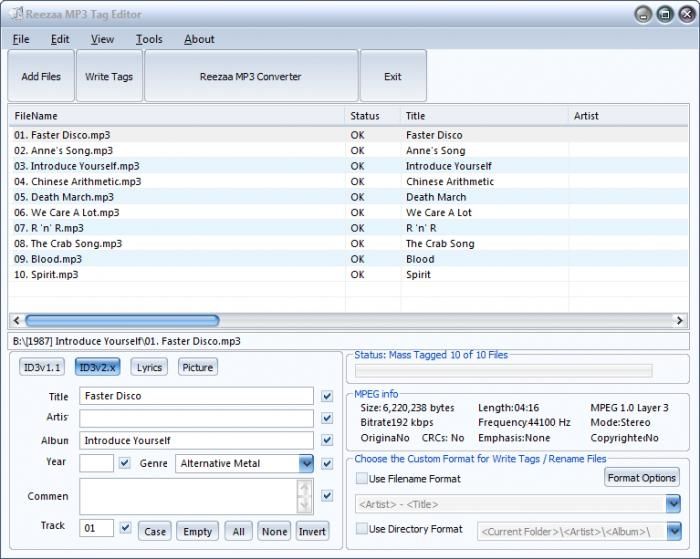Viewport: 700px width, 559px height.
Task: Open the View menu
Action: tap(102, 39)
